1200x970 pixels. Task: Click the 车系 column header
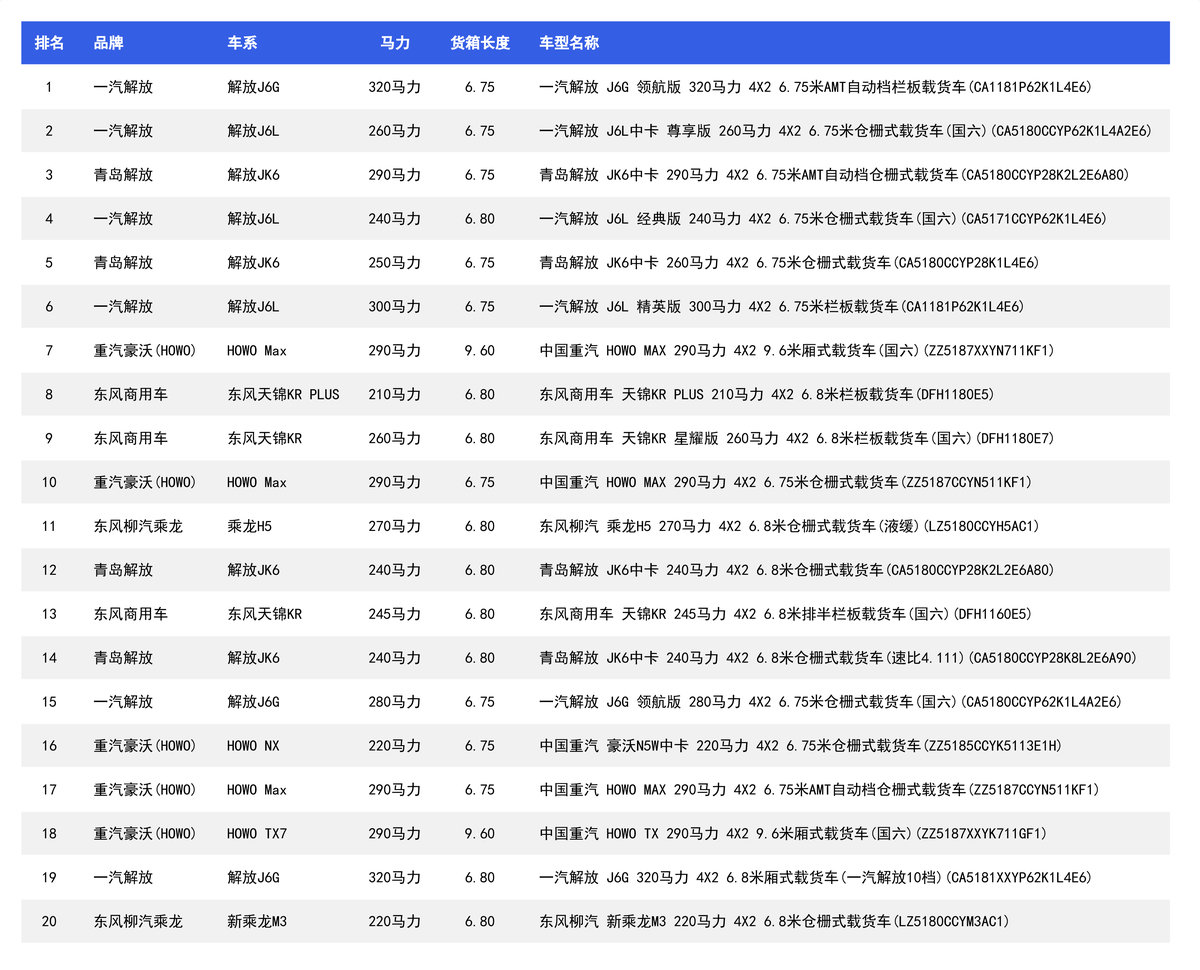[242, 43]
